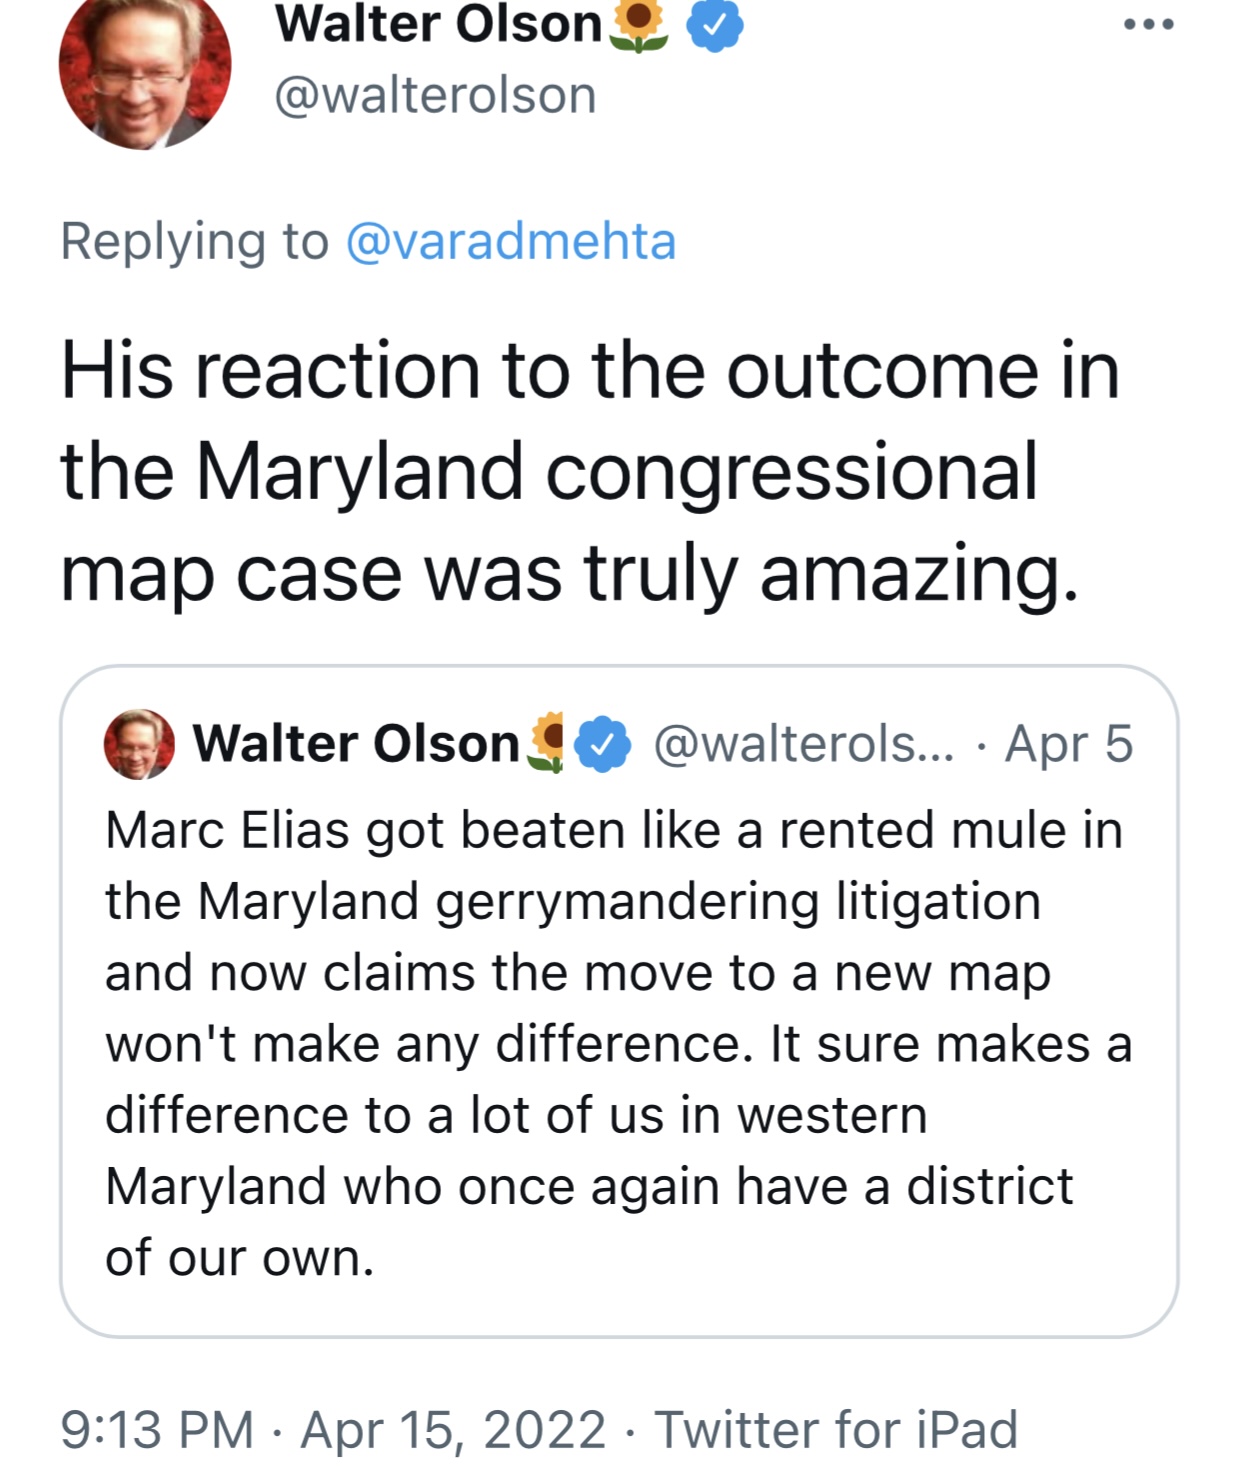The image size is (1241, 1477).
Task: Open the three-dot more options menu
Action: [x=1148, y=25]
